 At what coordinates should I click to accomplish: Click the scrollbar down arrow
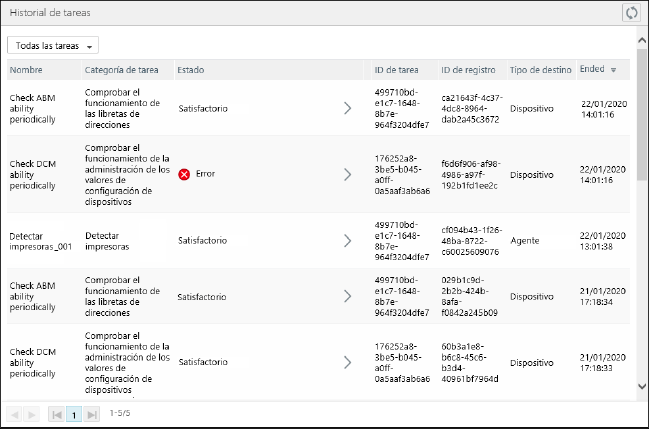tap(641, 385)
